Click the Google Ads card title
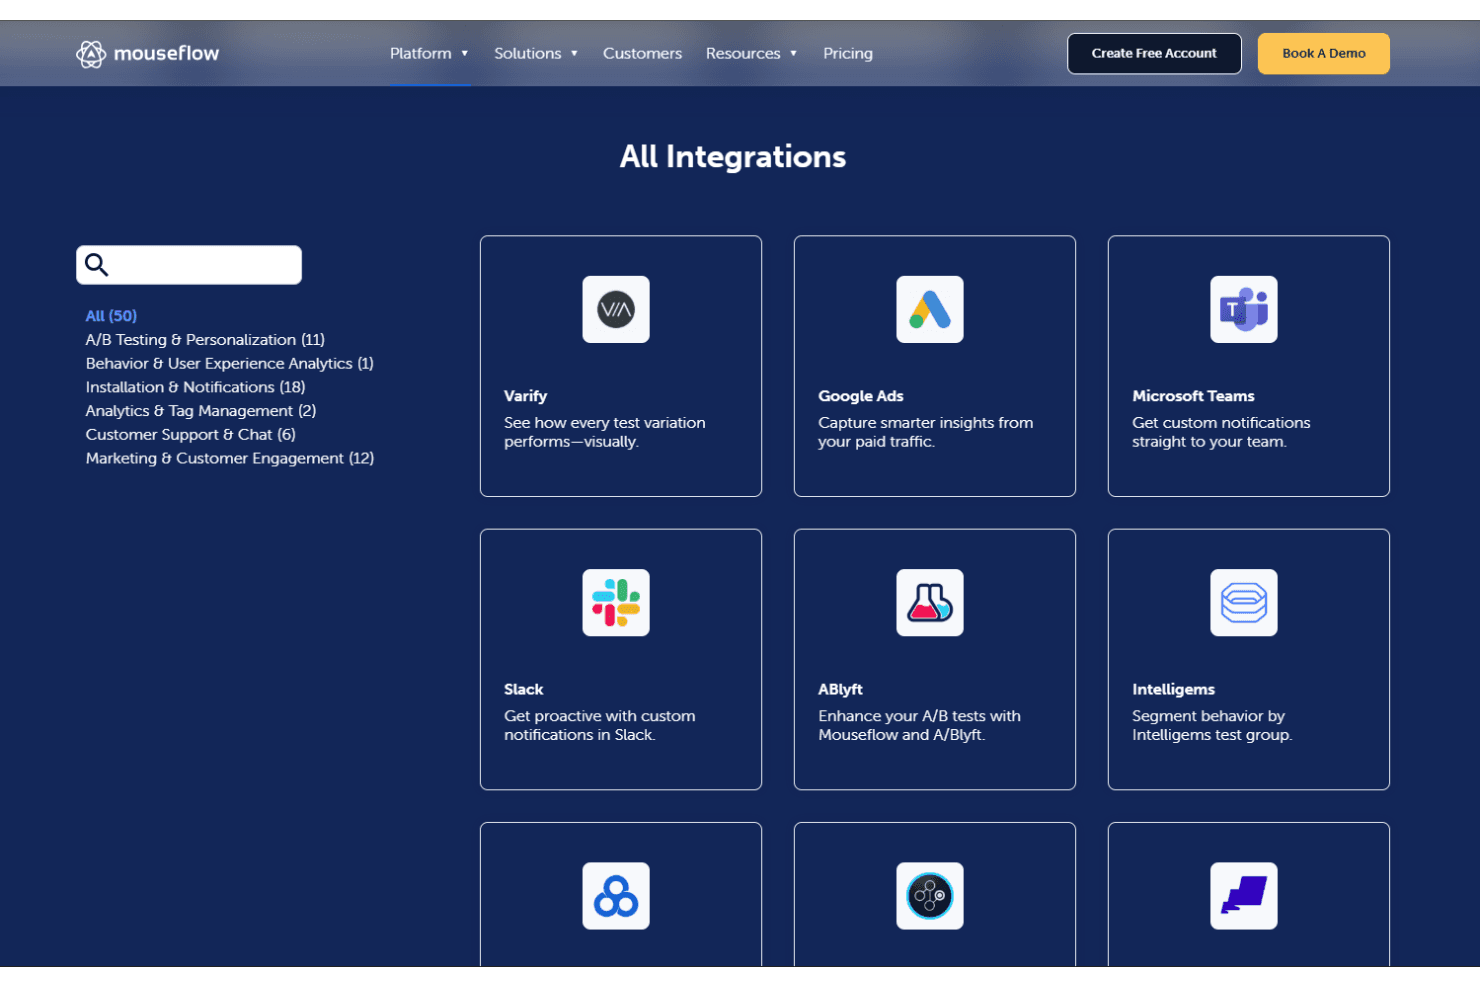 tap(861, 396)
